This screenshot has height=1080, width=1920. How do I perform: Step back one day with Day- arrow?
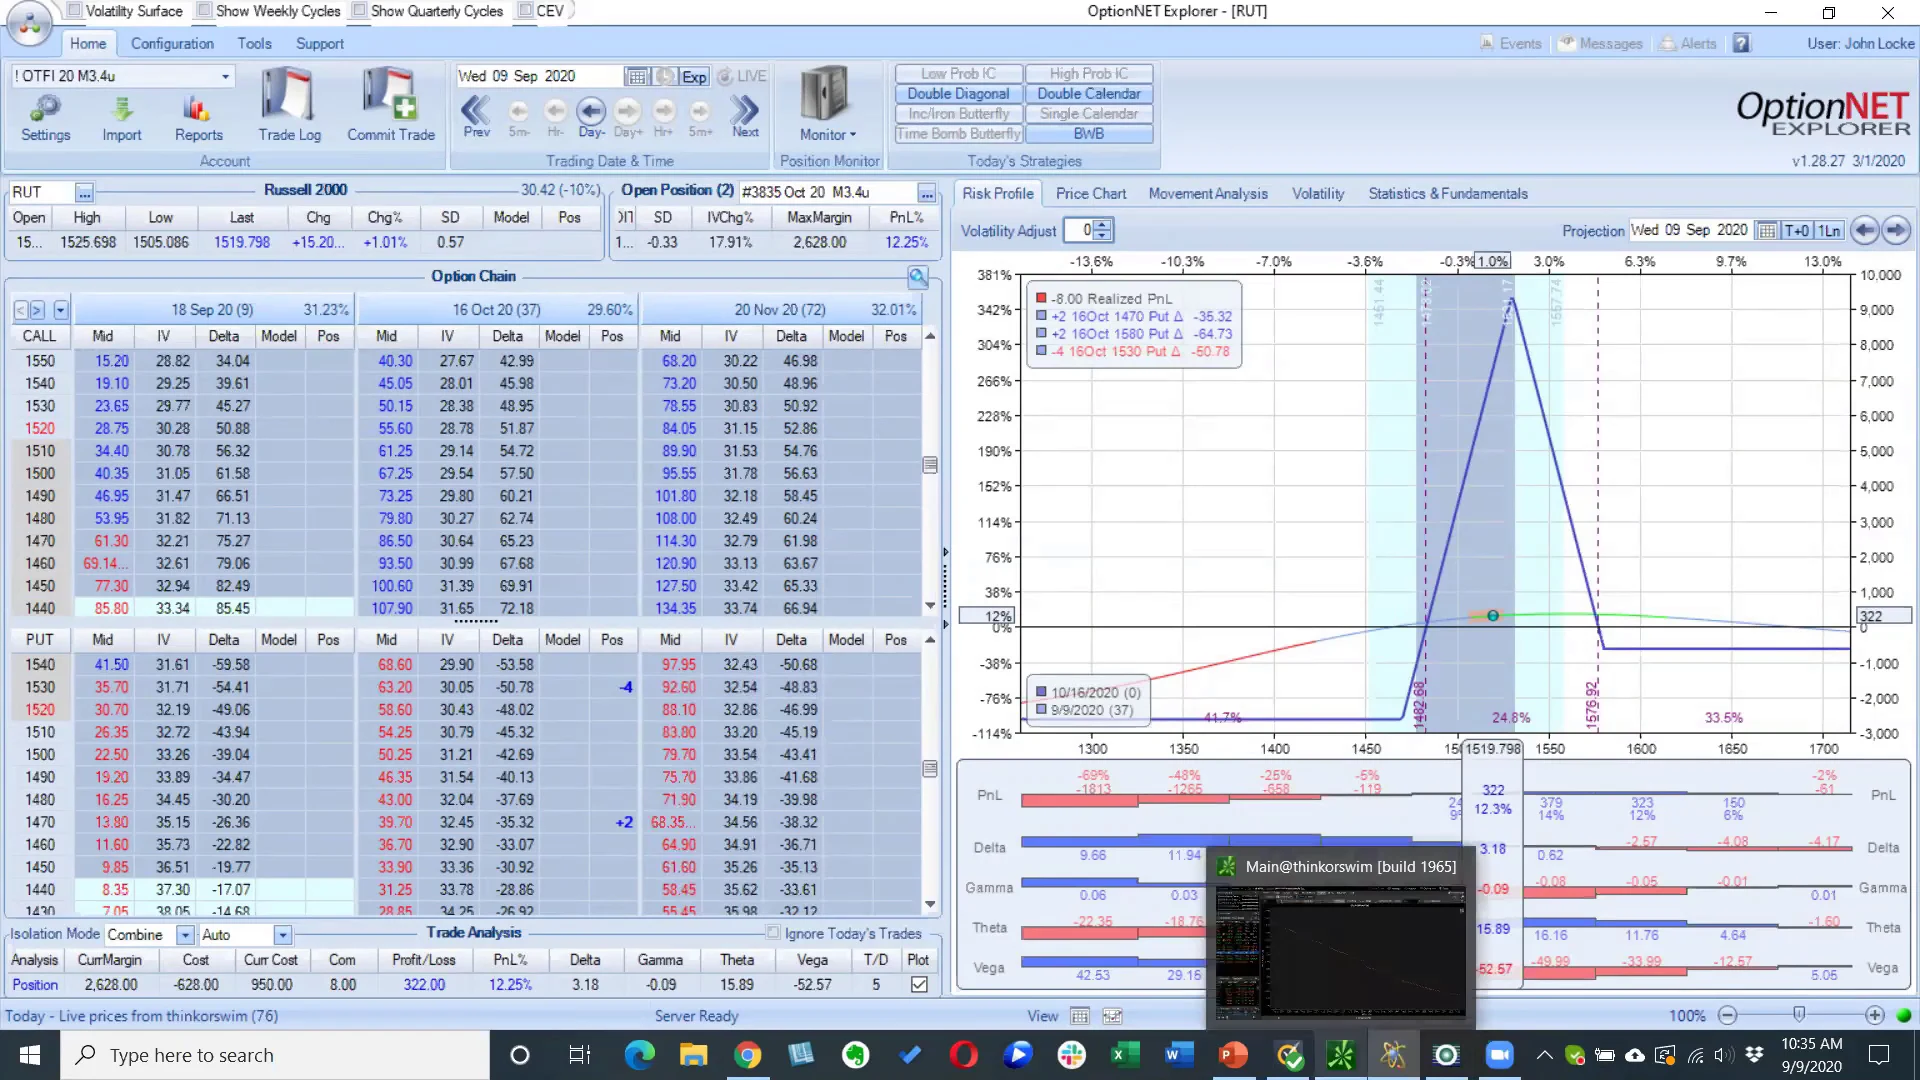(591, 116)
